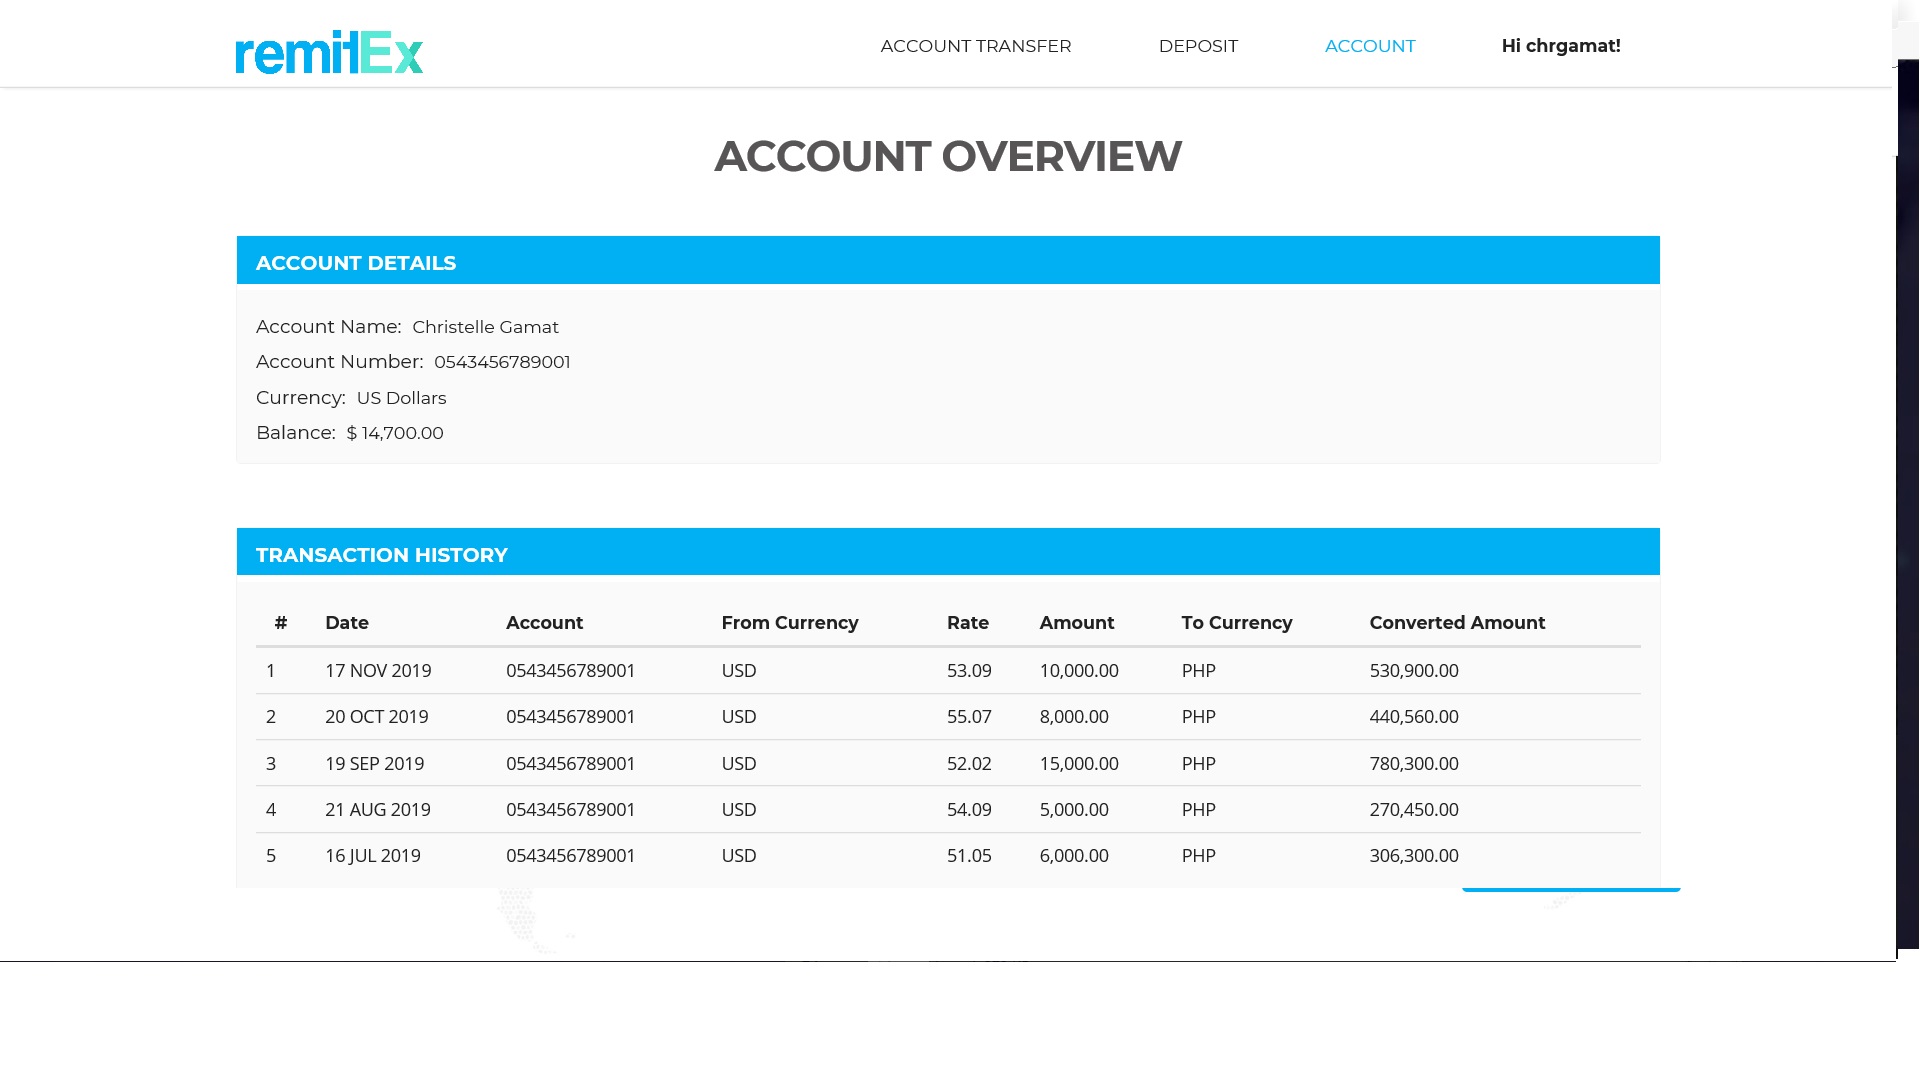This screenshot has width=1920, height=1080.
Task: Click the 270,450.00 converted amount
Action: [x=1413, y=810]
